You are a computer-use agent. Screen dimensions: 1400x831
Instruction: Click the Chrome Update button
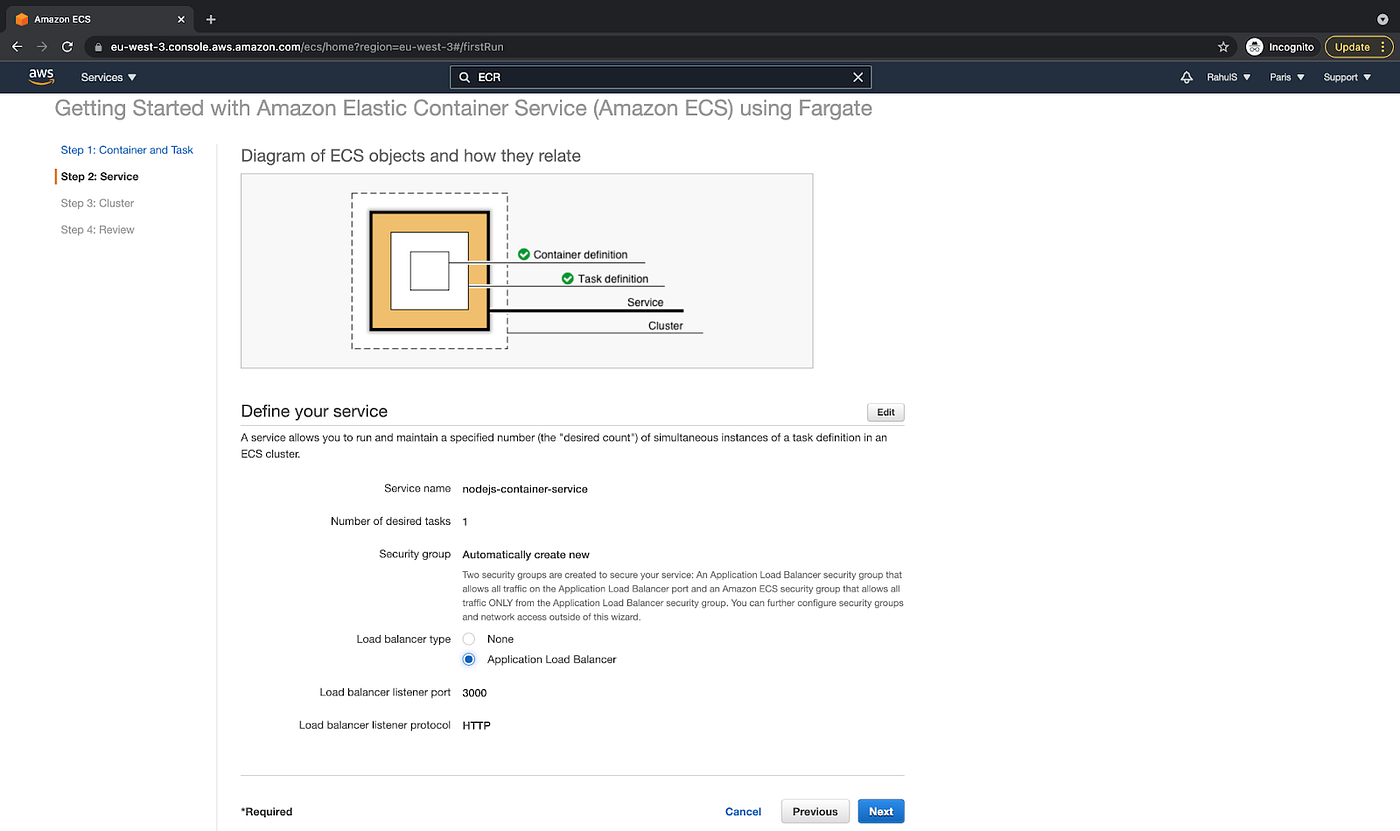pos(1358,47)
